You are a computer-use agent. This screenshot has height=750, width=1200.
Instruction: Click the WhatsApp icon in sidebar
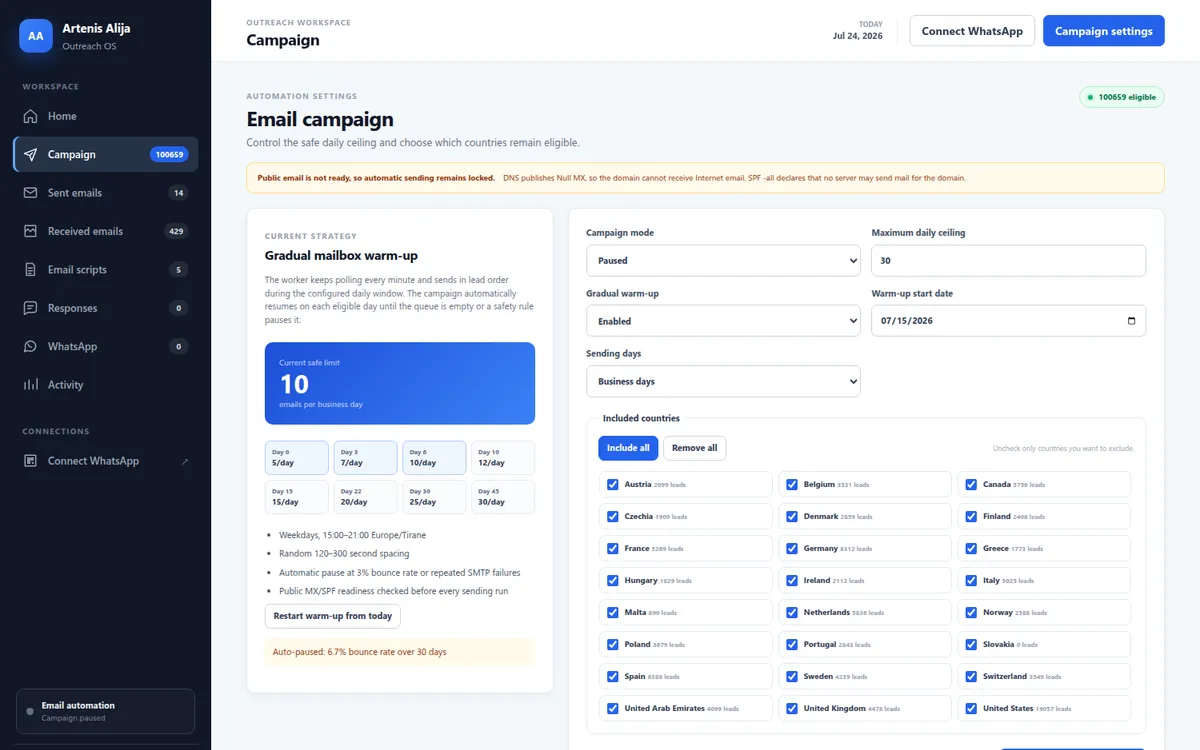(x=30, y=346)
